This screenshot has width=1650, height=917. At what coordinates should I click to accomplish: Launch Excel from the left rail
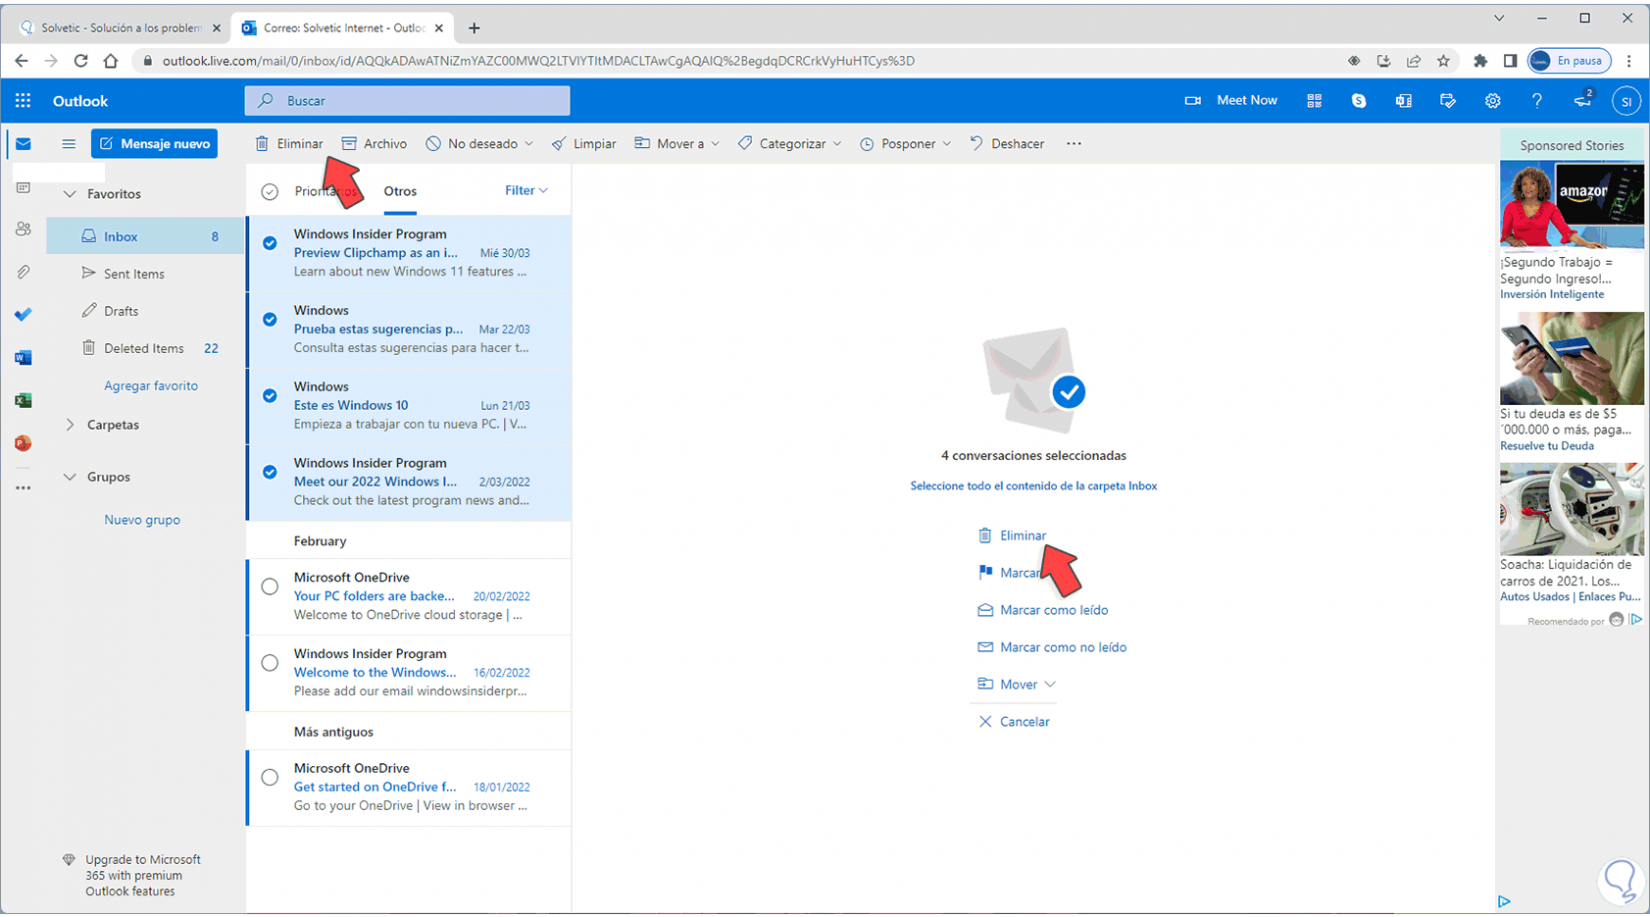pos(23,400)
